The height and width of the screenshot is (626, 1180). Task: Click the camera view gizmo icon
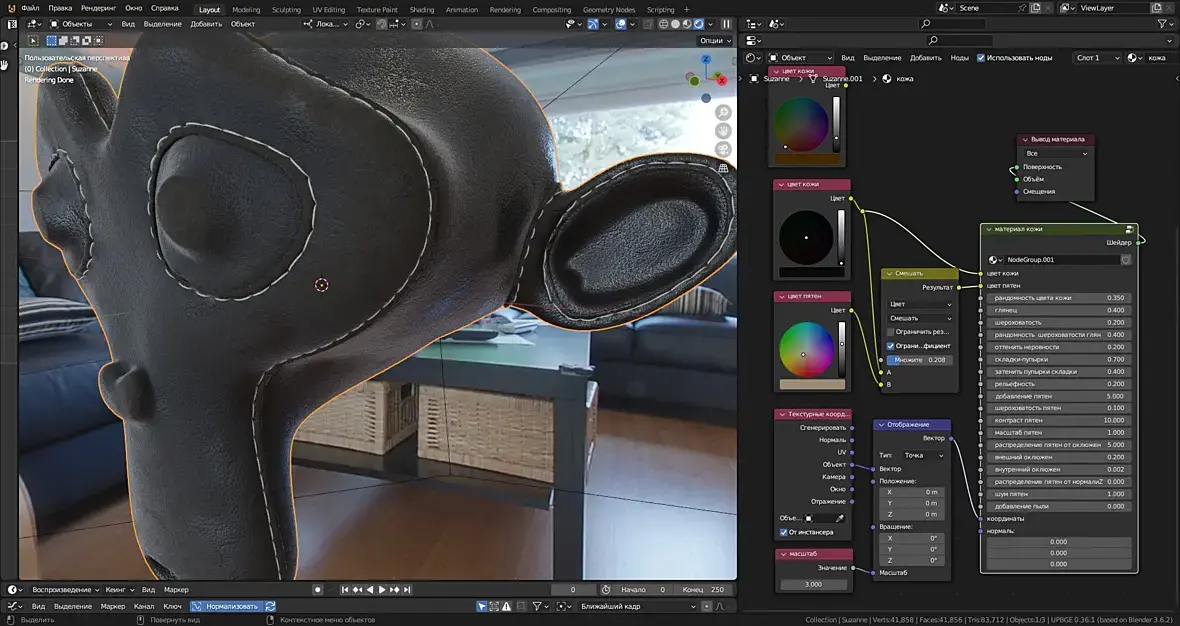click(723, 150)
